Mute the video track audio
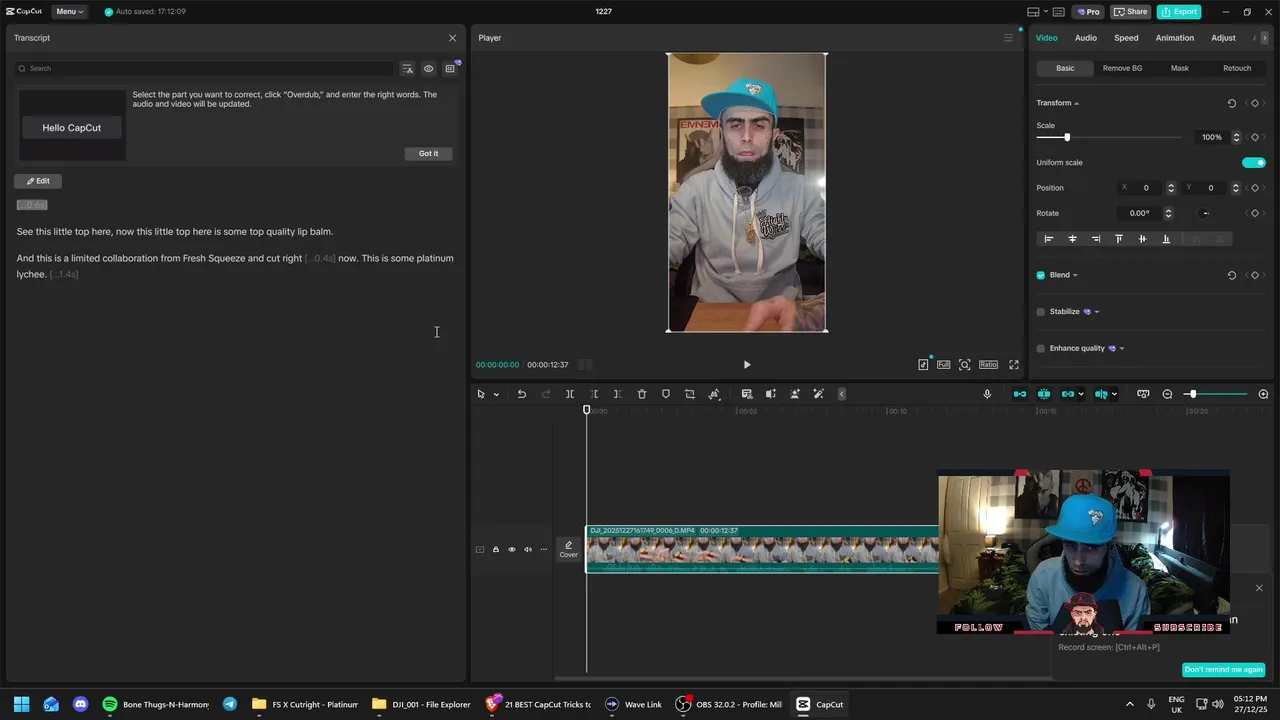 [528, 549]
